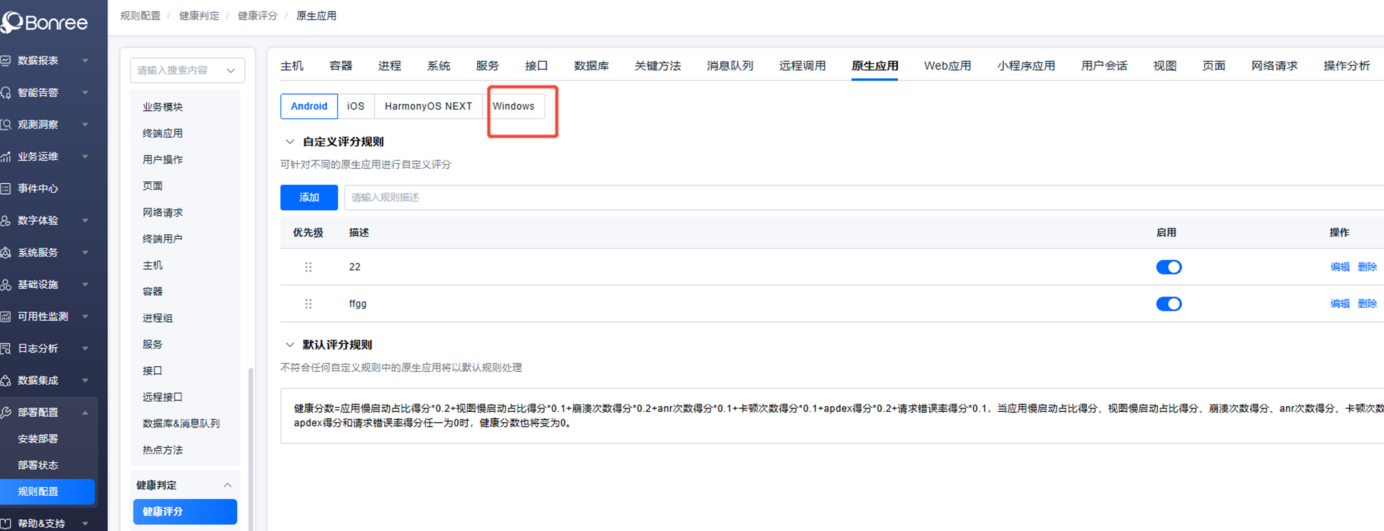Select 远程接口 in the rule list
Image resolution: width=1384 pixels, height=531 pixels.
pyautogui.click(x=163, y=397)
